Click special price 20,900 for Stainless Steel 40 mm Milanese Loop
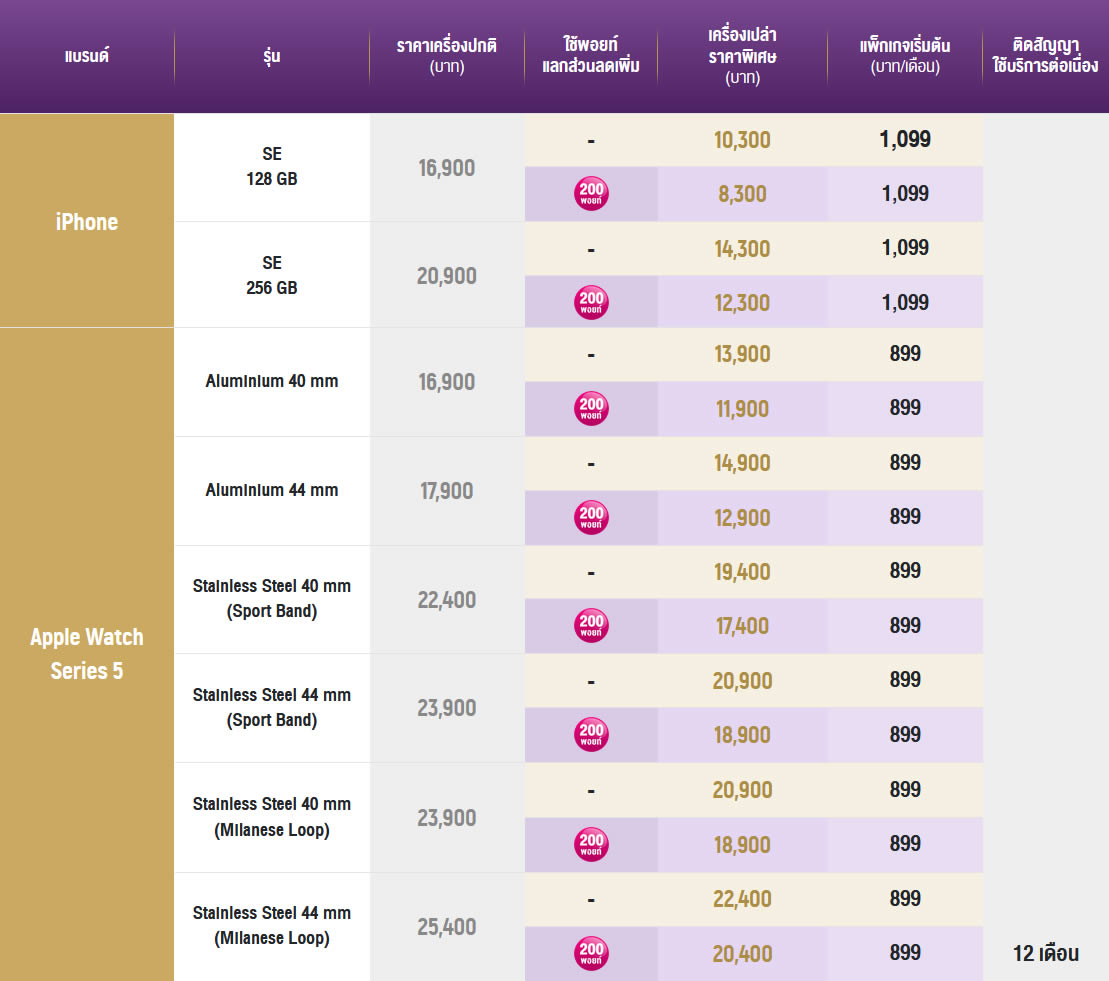 click(x=742, y=790)
